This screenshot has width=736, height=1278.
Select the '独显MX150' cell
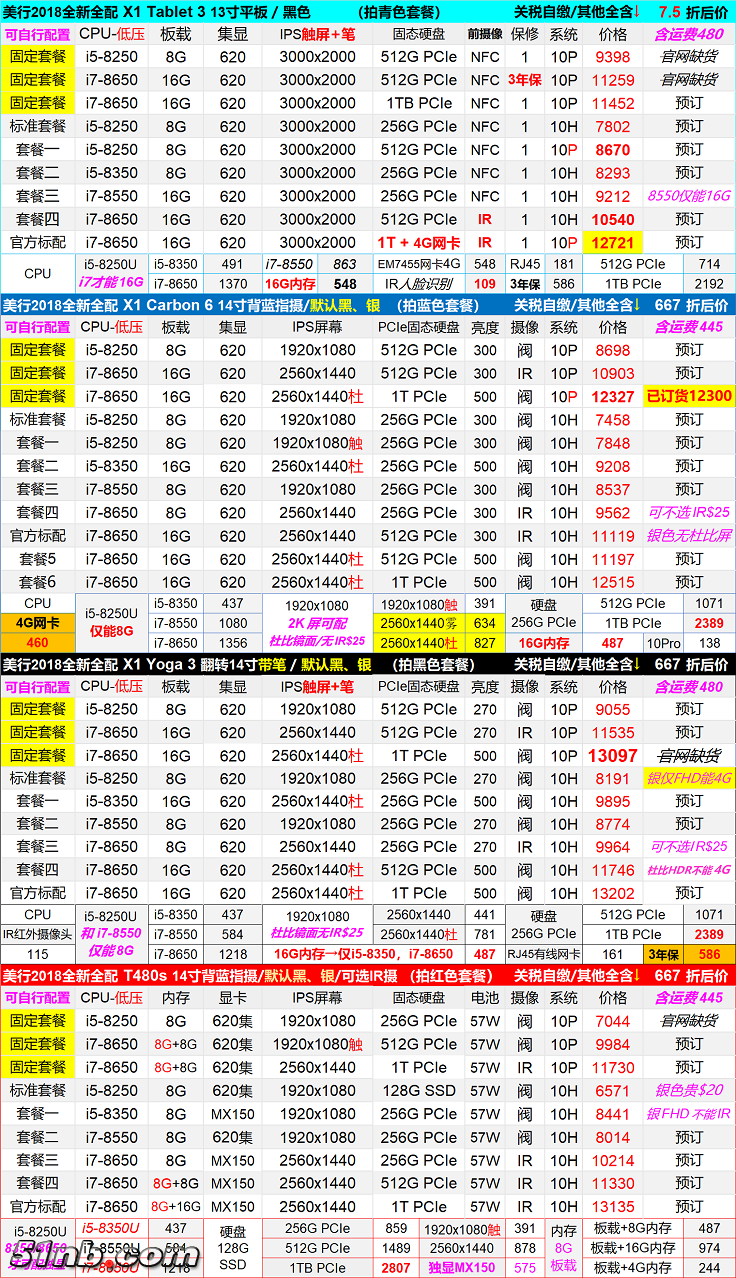pos(461,1268)
